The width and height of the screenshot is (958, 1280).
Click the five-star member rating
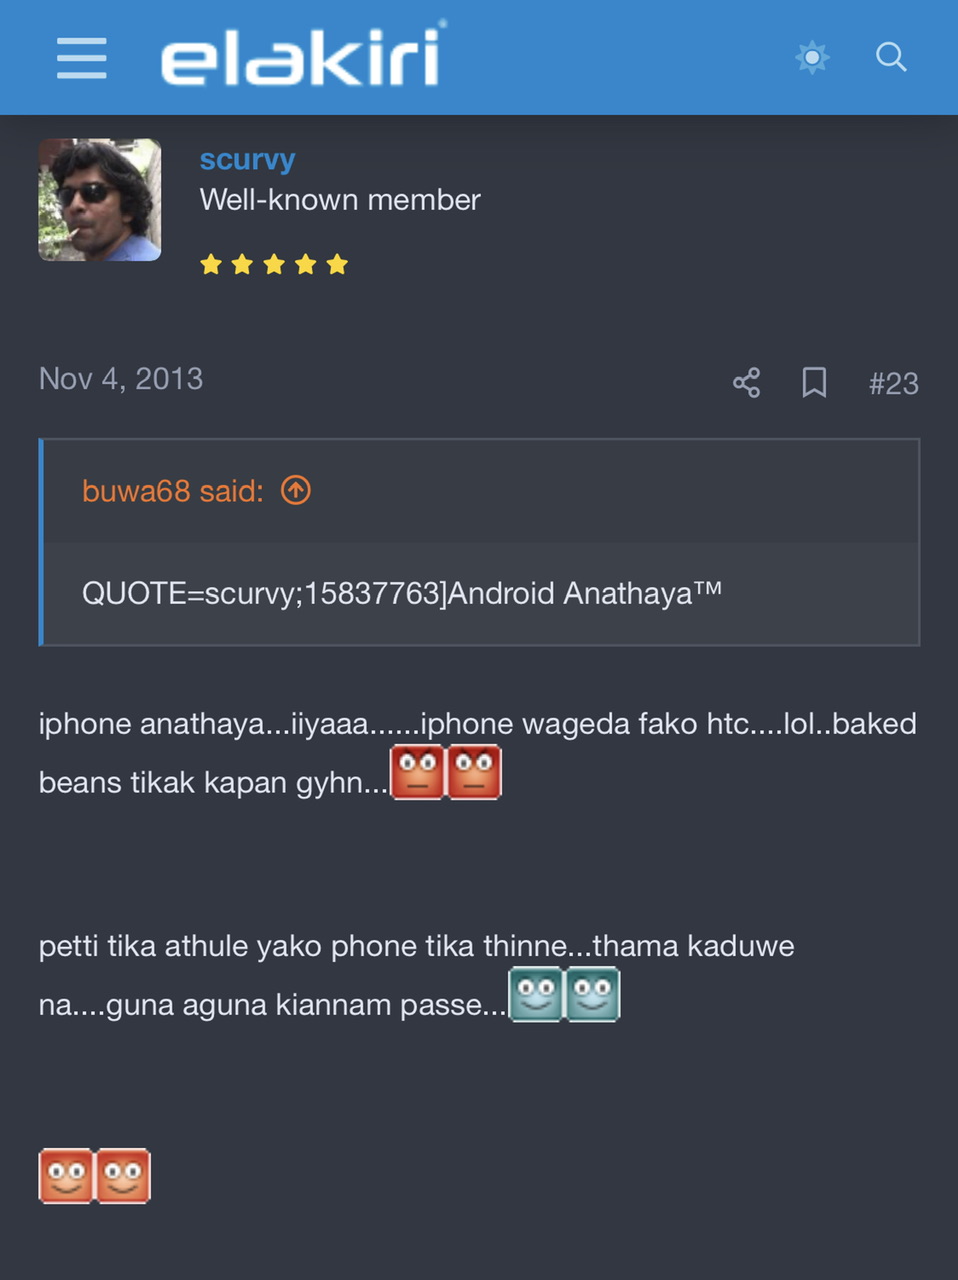274,264
